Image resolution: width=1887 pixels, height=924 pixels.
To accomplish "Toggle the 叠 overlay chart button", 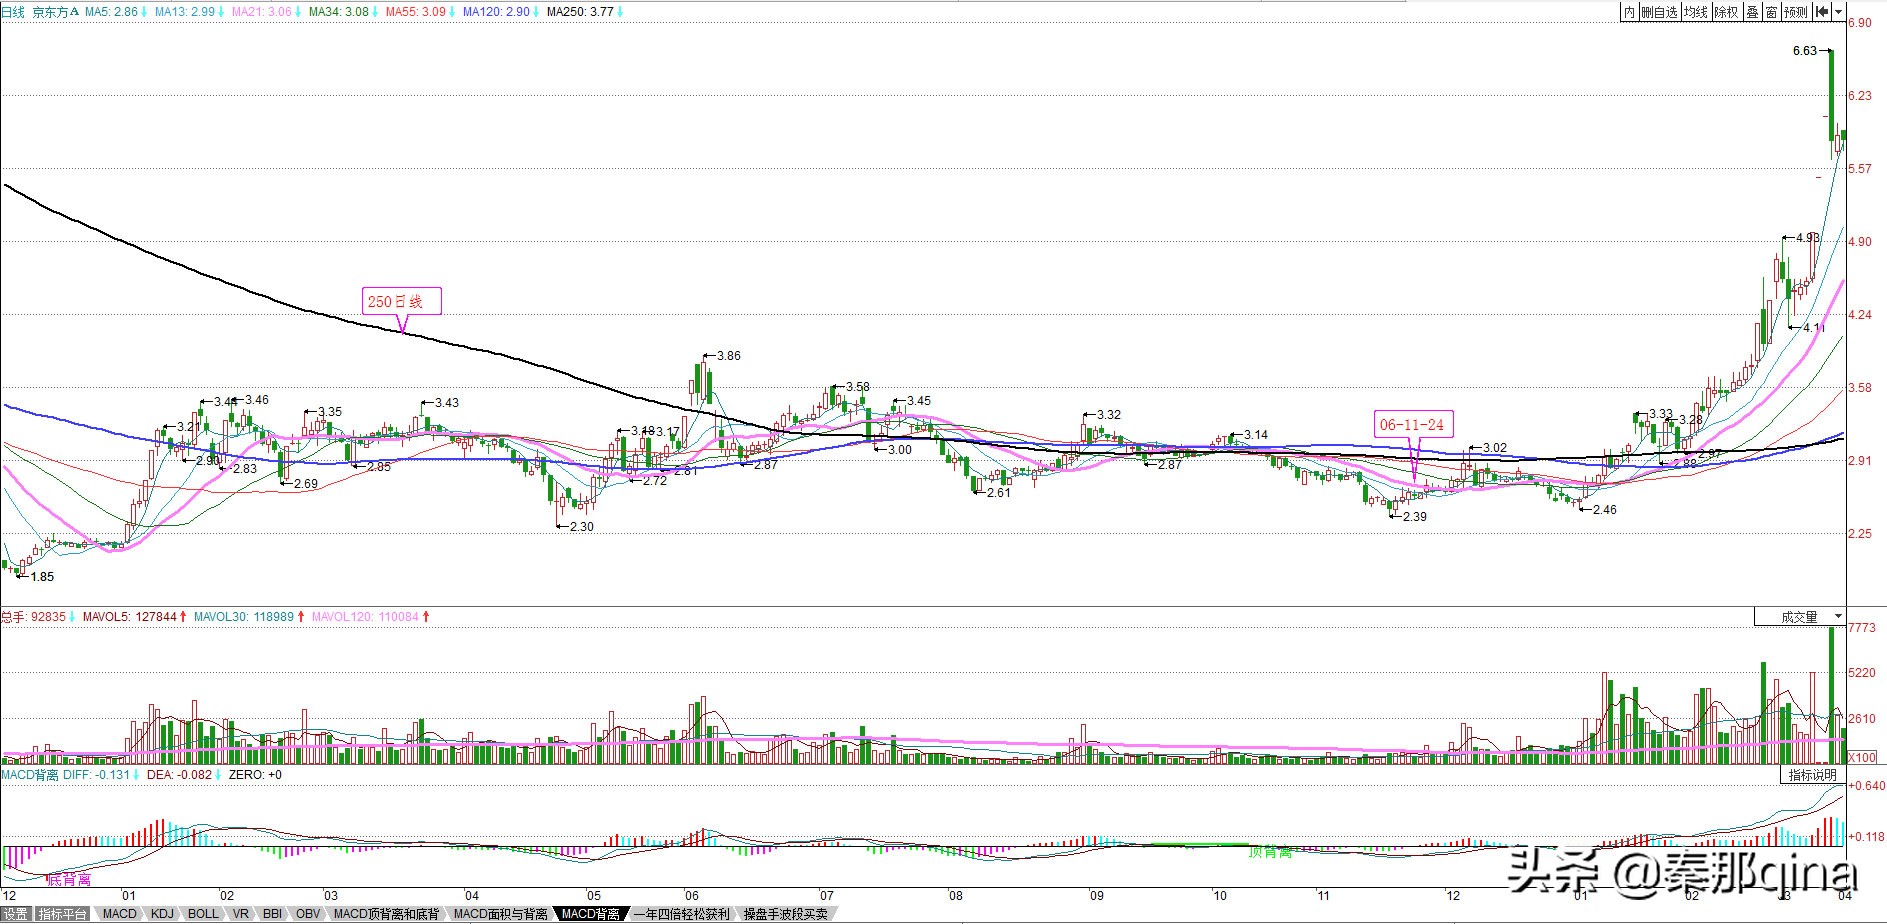I will click(x=1752, y=12).
